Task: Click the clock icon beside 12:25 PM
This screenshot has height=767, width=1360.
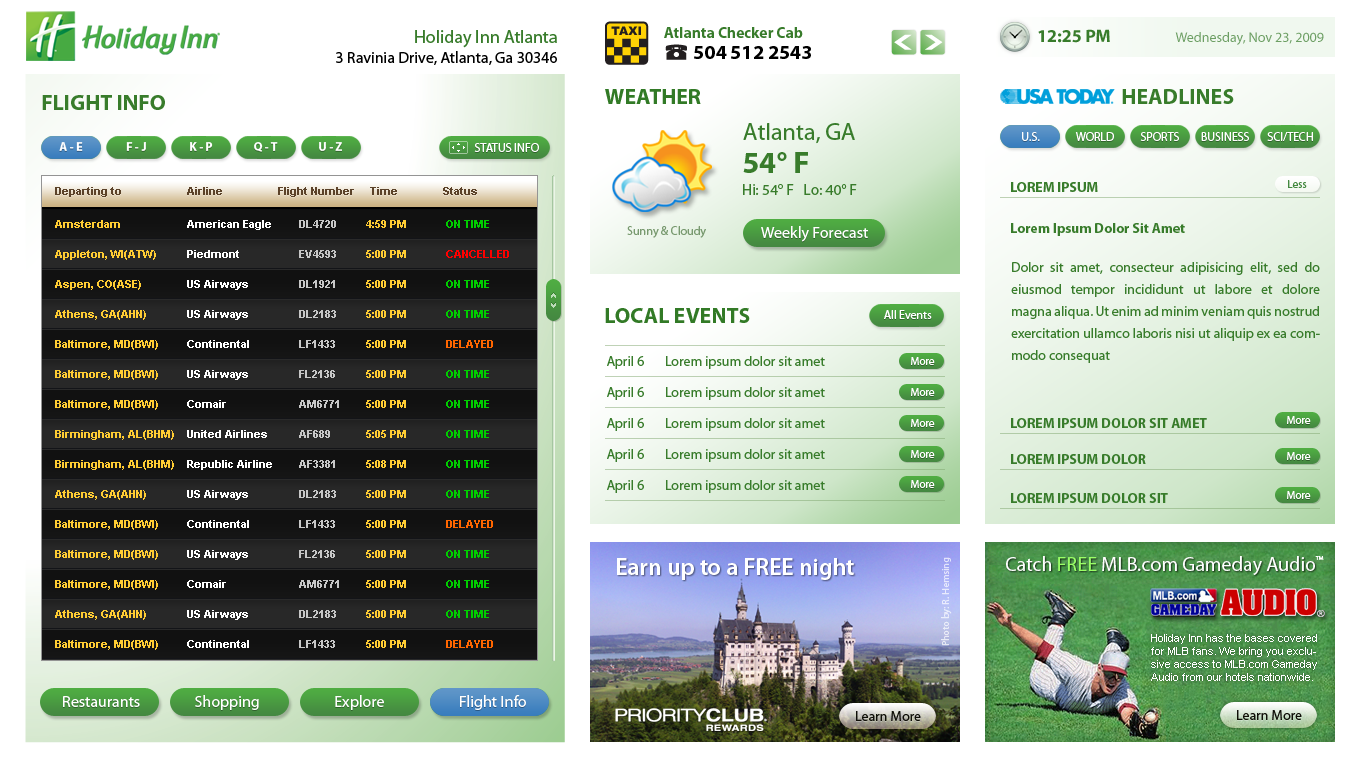Action: pyautogui.click(x=1014, y=37)
